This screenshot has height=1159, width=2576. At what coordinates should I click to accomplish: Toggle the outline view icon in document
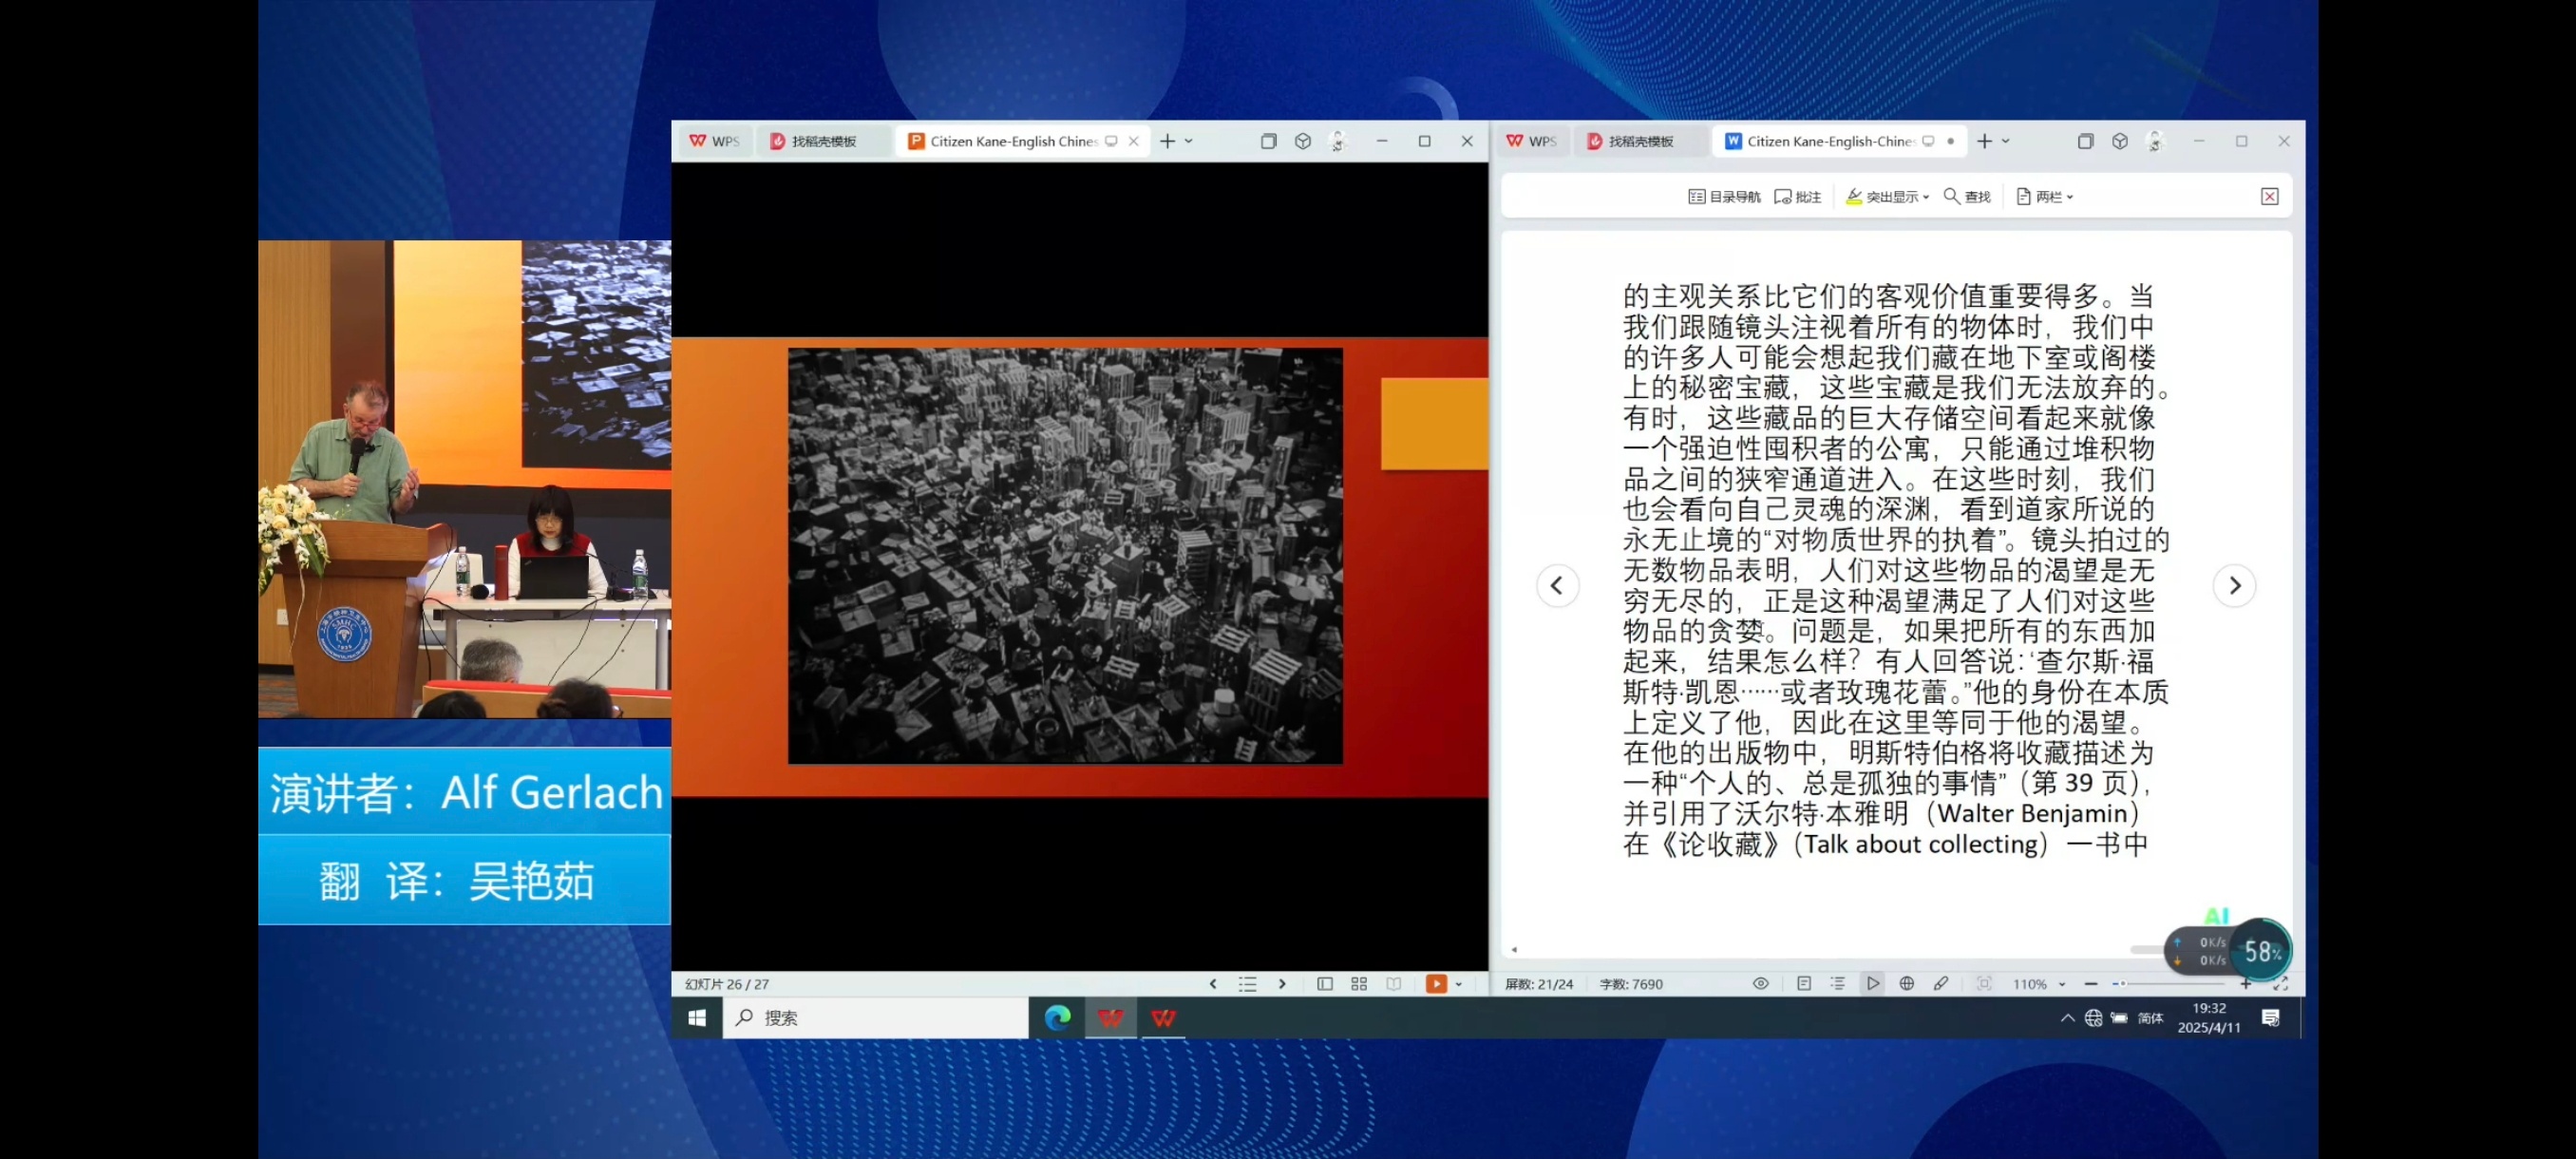click(1838, 984)
